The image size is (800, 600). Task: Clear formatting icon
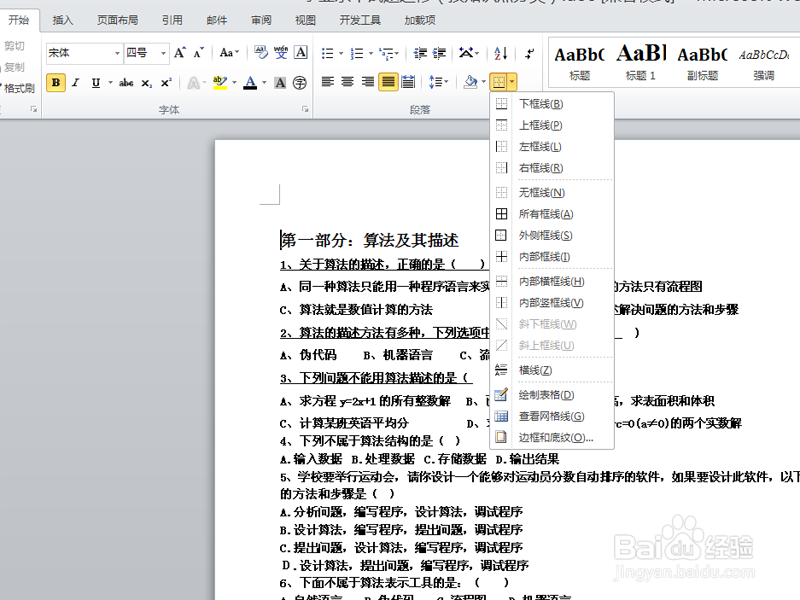pos(261,53)
